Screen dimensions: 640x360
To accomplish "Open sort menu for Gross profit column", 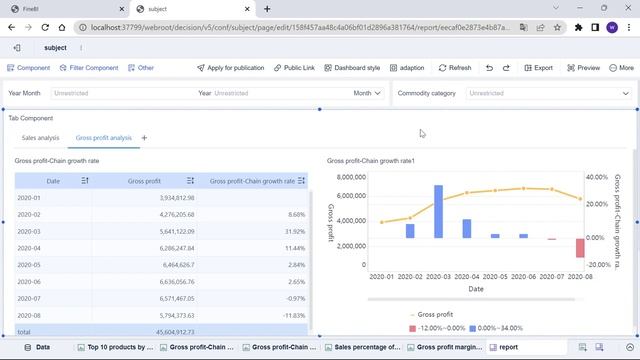I will [x=191, y=180].
